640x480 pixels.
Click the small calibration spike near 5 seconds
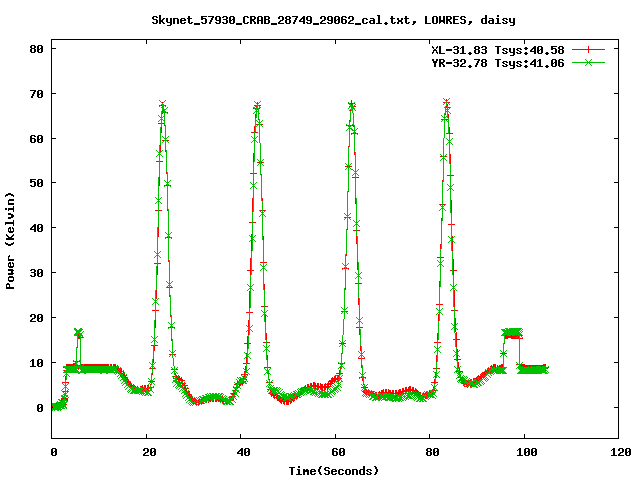tap(78, 333)
